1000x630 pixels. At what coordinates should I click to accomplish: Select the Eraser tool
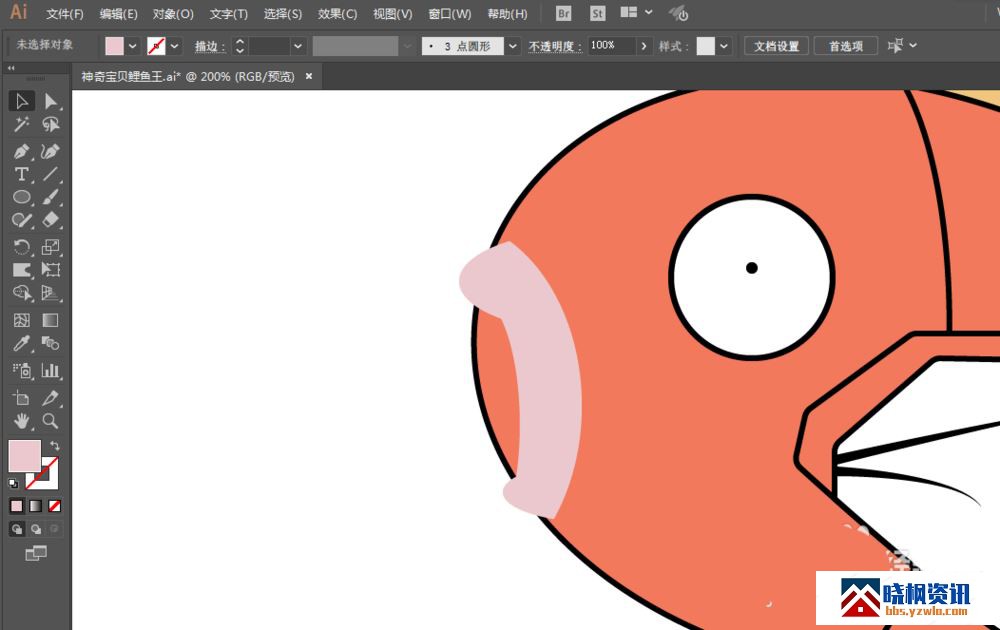[x=50, y=220]
